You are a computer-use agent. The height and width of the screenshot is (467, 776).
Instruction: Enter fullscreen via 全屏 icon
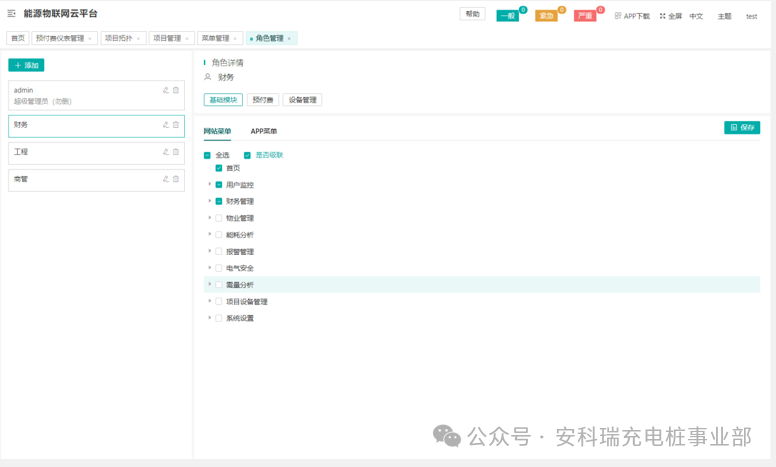point(662,16)
